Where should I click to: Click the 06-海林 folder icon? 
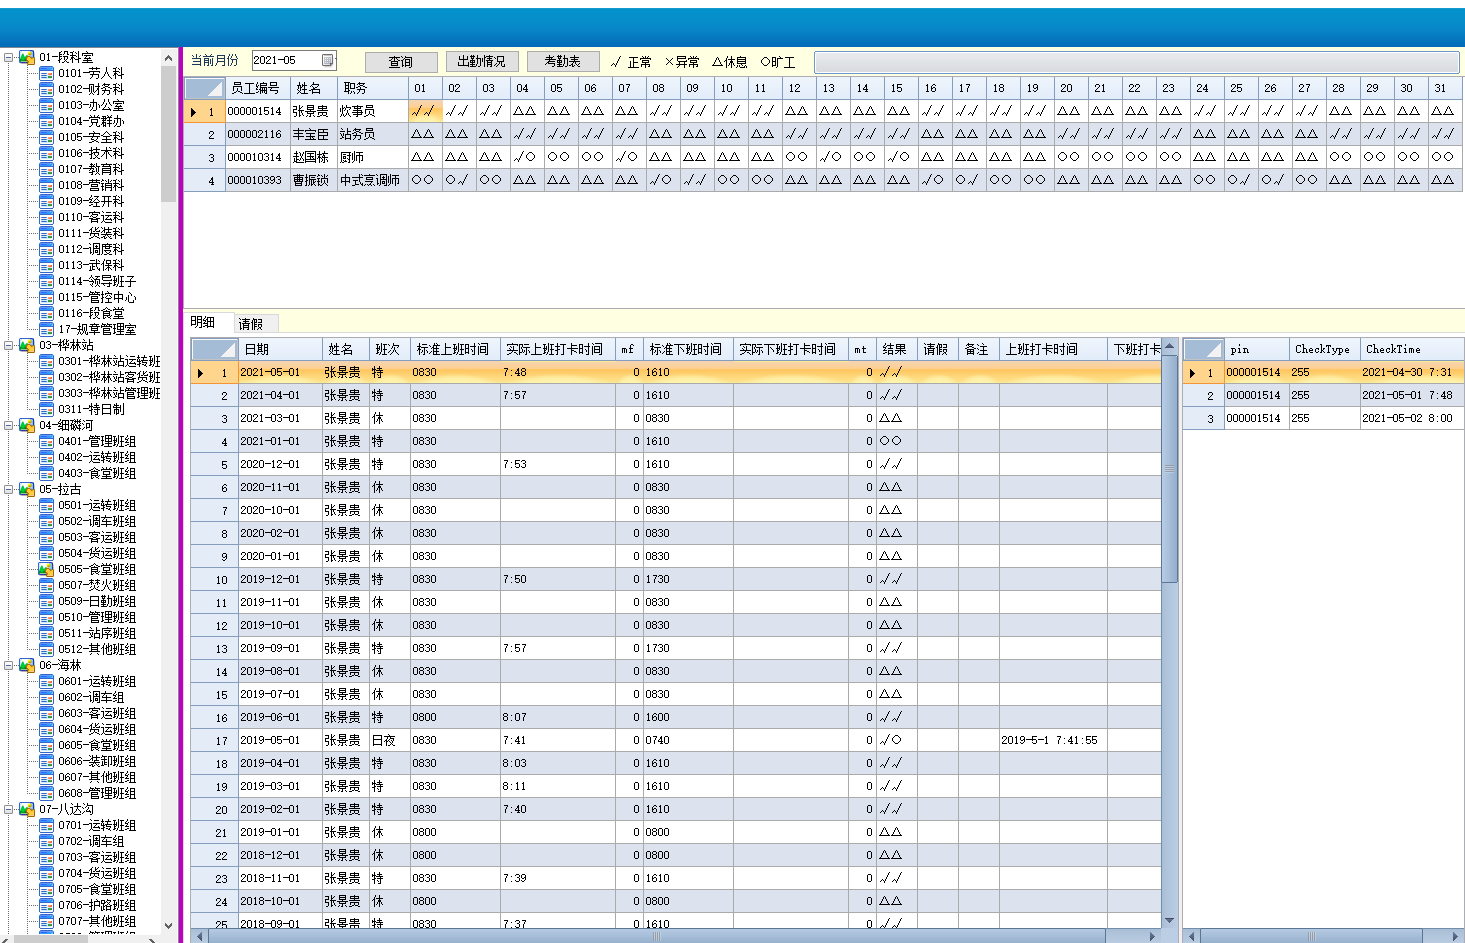(27, 665)
